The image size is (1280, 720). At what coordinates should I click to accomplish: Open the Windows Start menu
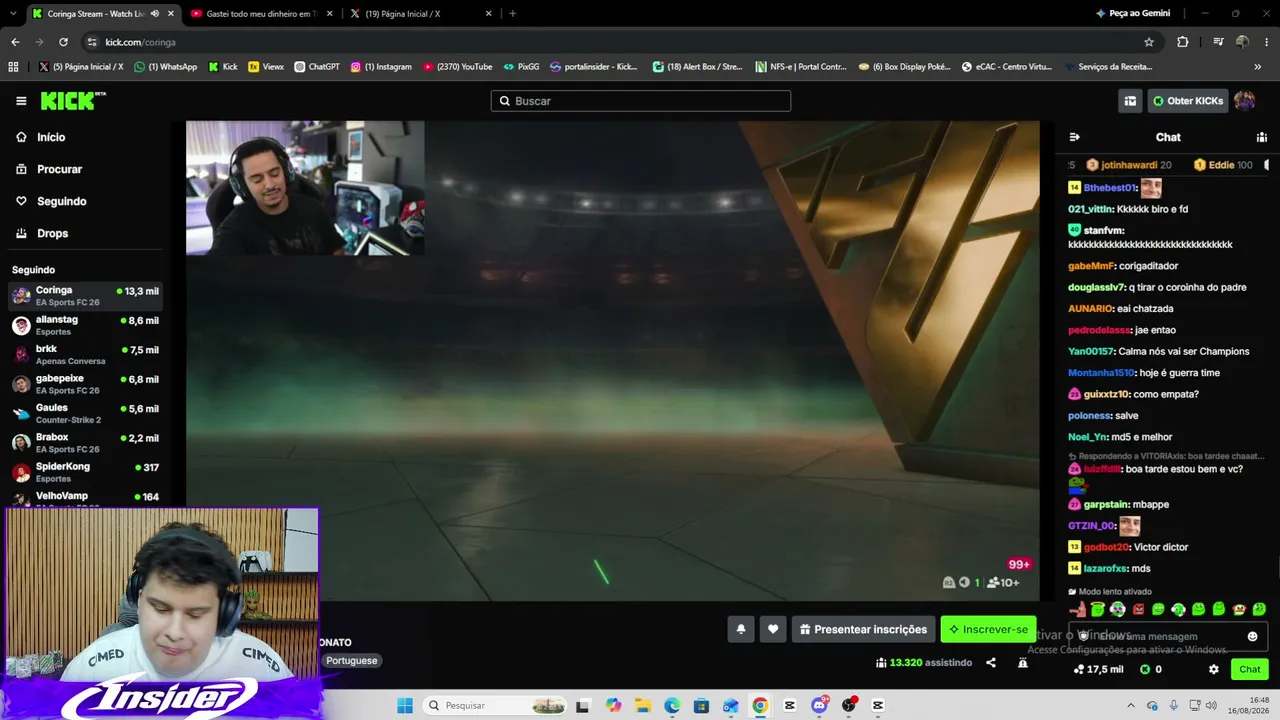(x=405, y=706)
